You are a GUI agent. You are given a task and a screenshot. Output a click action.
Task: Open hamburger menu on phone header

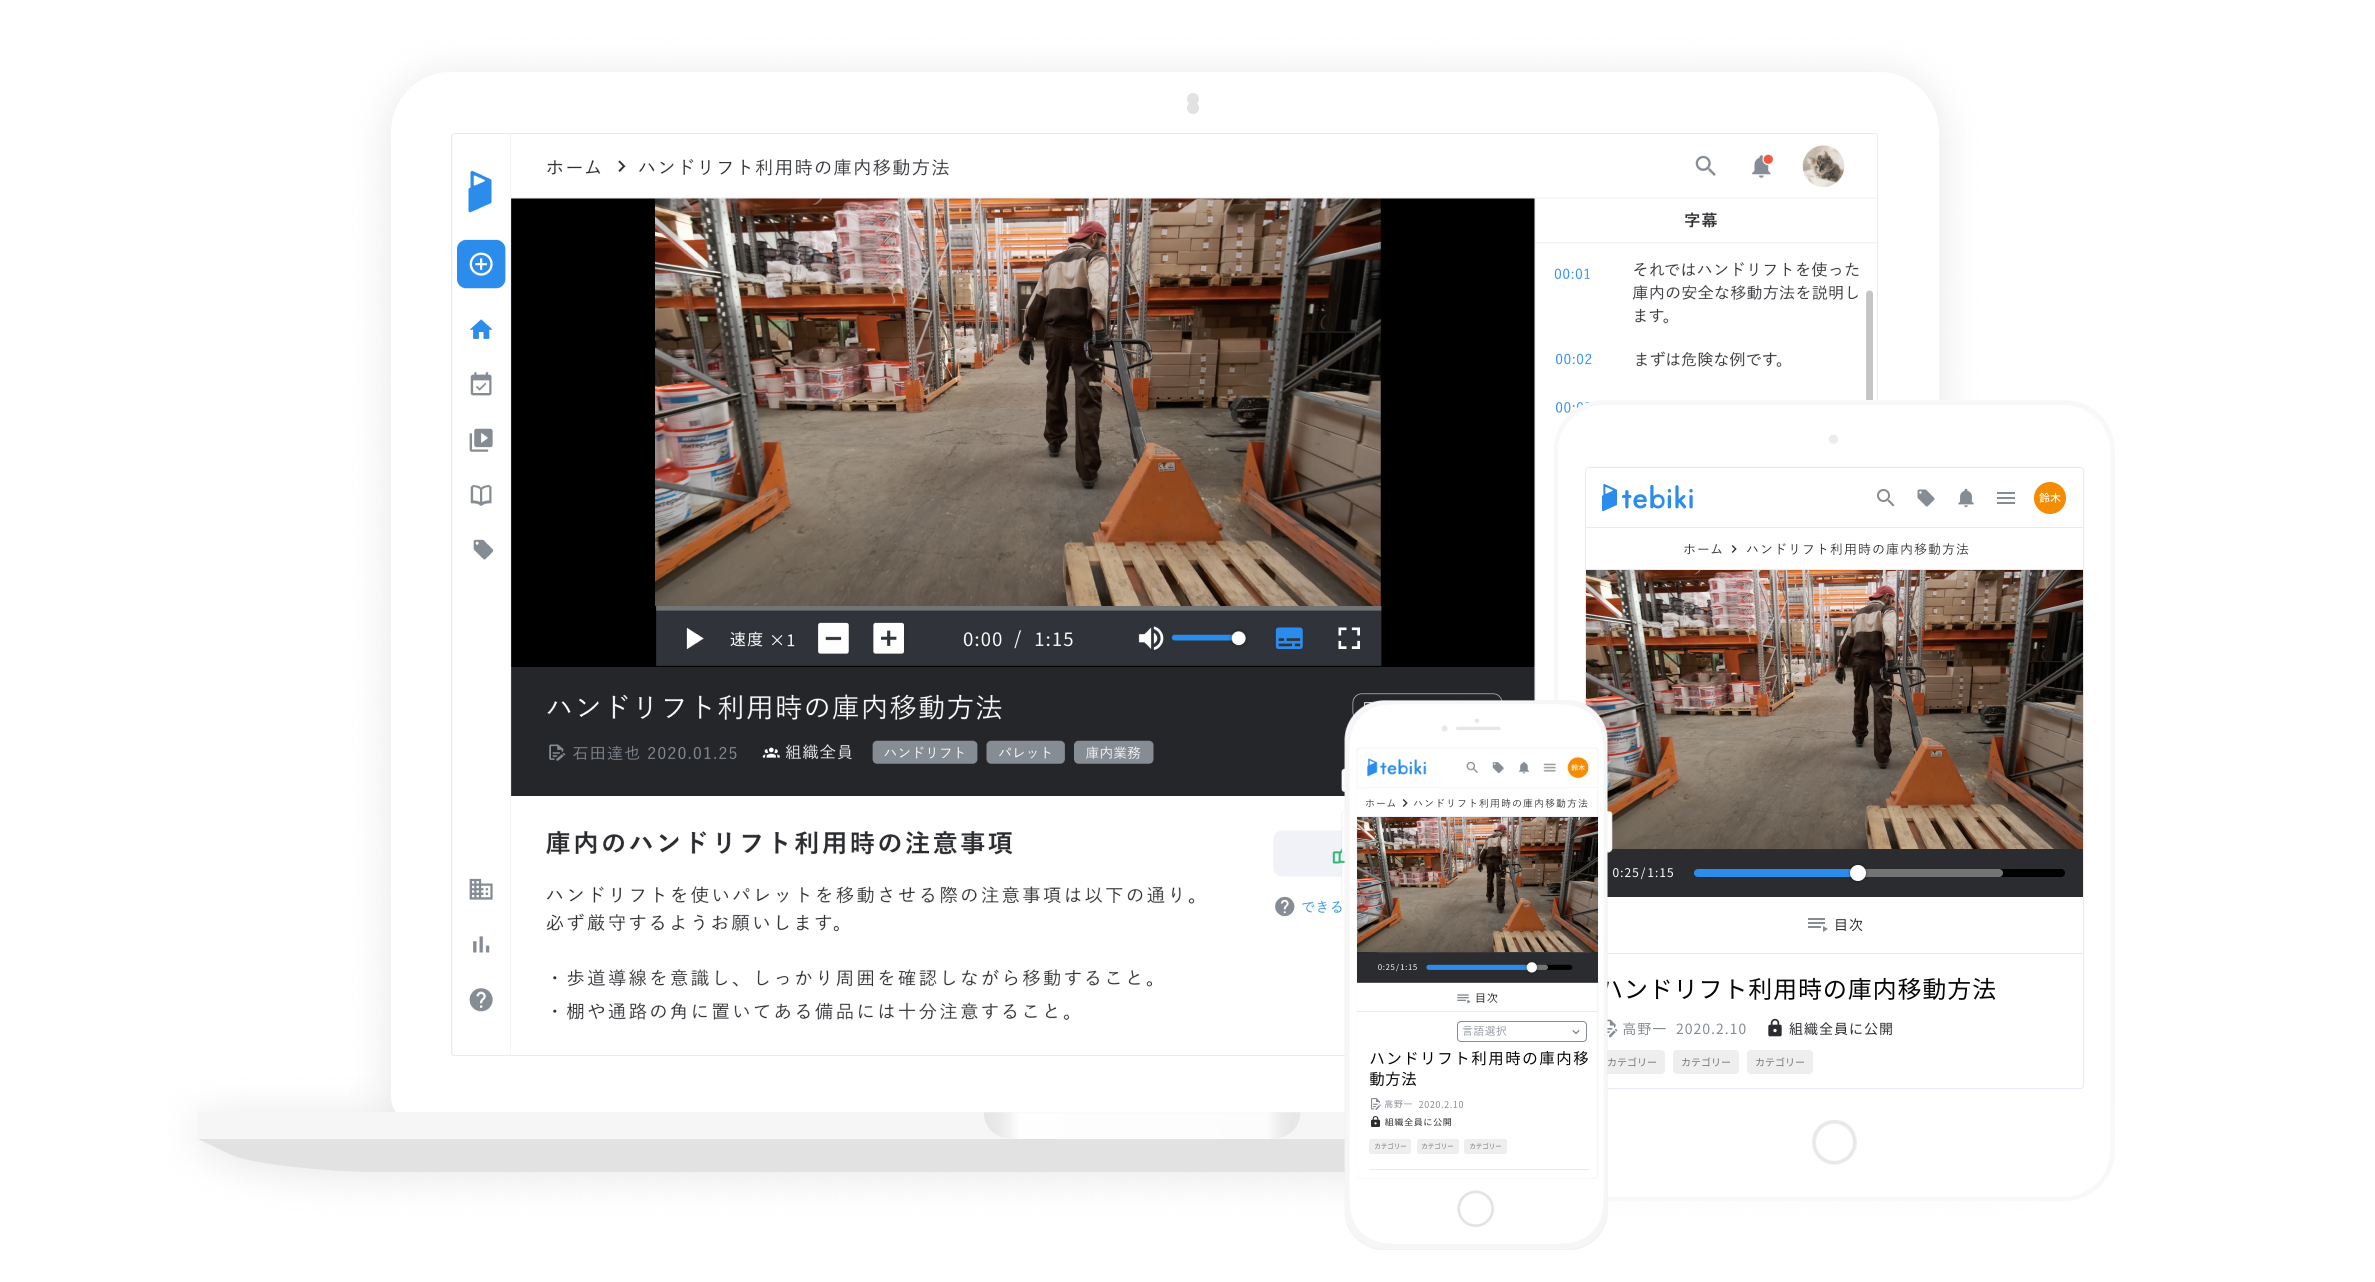pyautogui.click(x=1549, y=768)
